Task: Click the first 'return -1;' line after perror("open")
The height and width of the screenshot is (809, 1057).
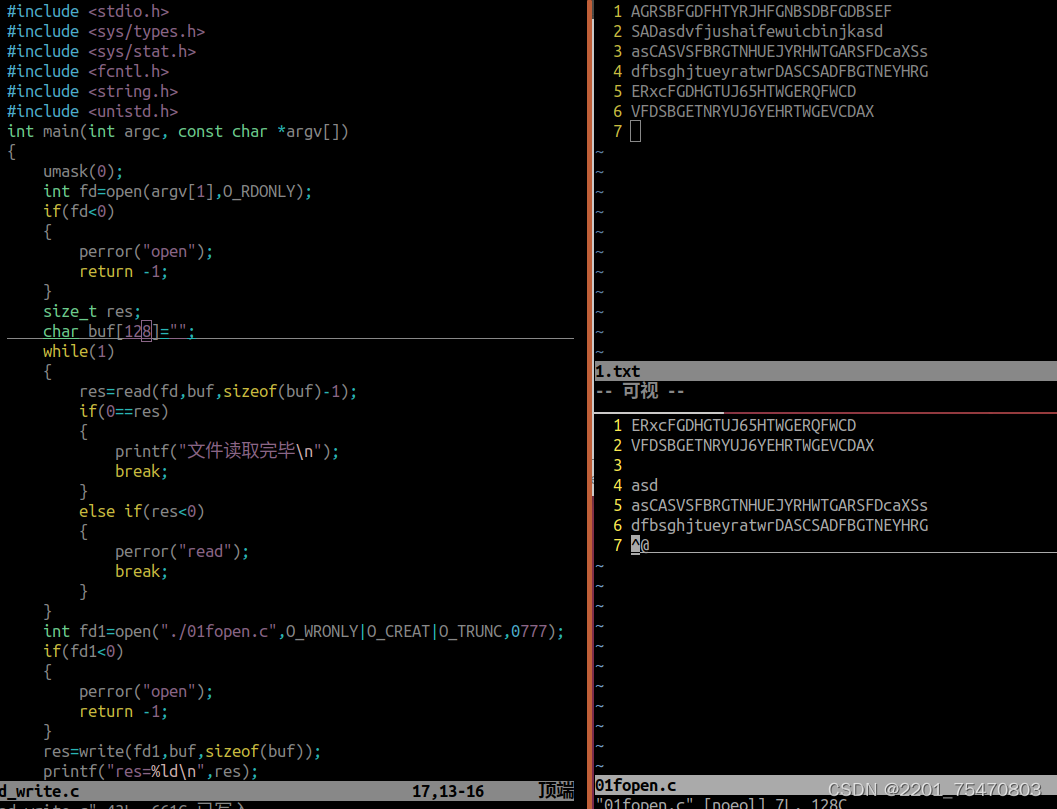Action: 124,272
